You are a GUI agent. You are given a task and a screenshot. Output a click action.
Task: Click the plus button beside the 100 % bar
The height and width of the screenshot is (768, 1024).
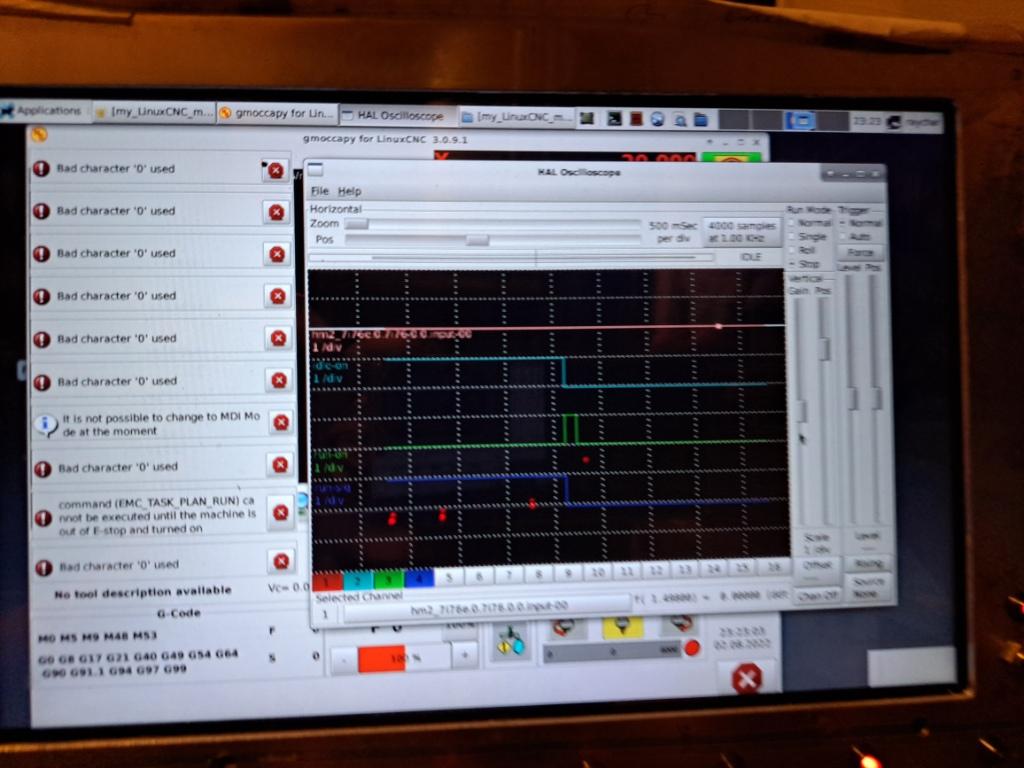click(464, 655)
